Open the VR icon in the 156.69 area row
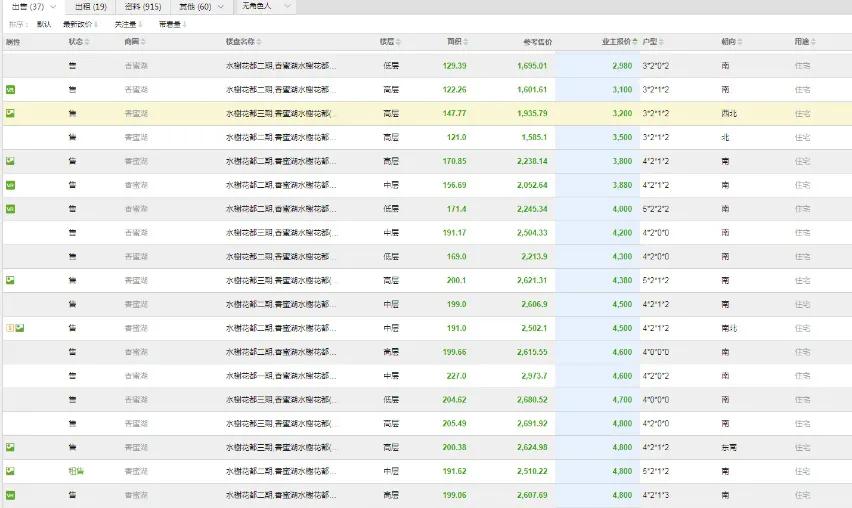The height and width of the screenshot is (508, 852). (10, 185)
